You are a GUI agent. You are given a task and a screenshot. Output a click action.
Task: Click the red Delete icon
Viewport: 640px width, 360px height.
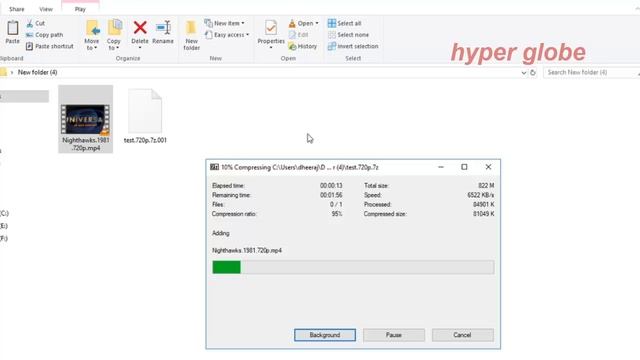140,28
